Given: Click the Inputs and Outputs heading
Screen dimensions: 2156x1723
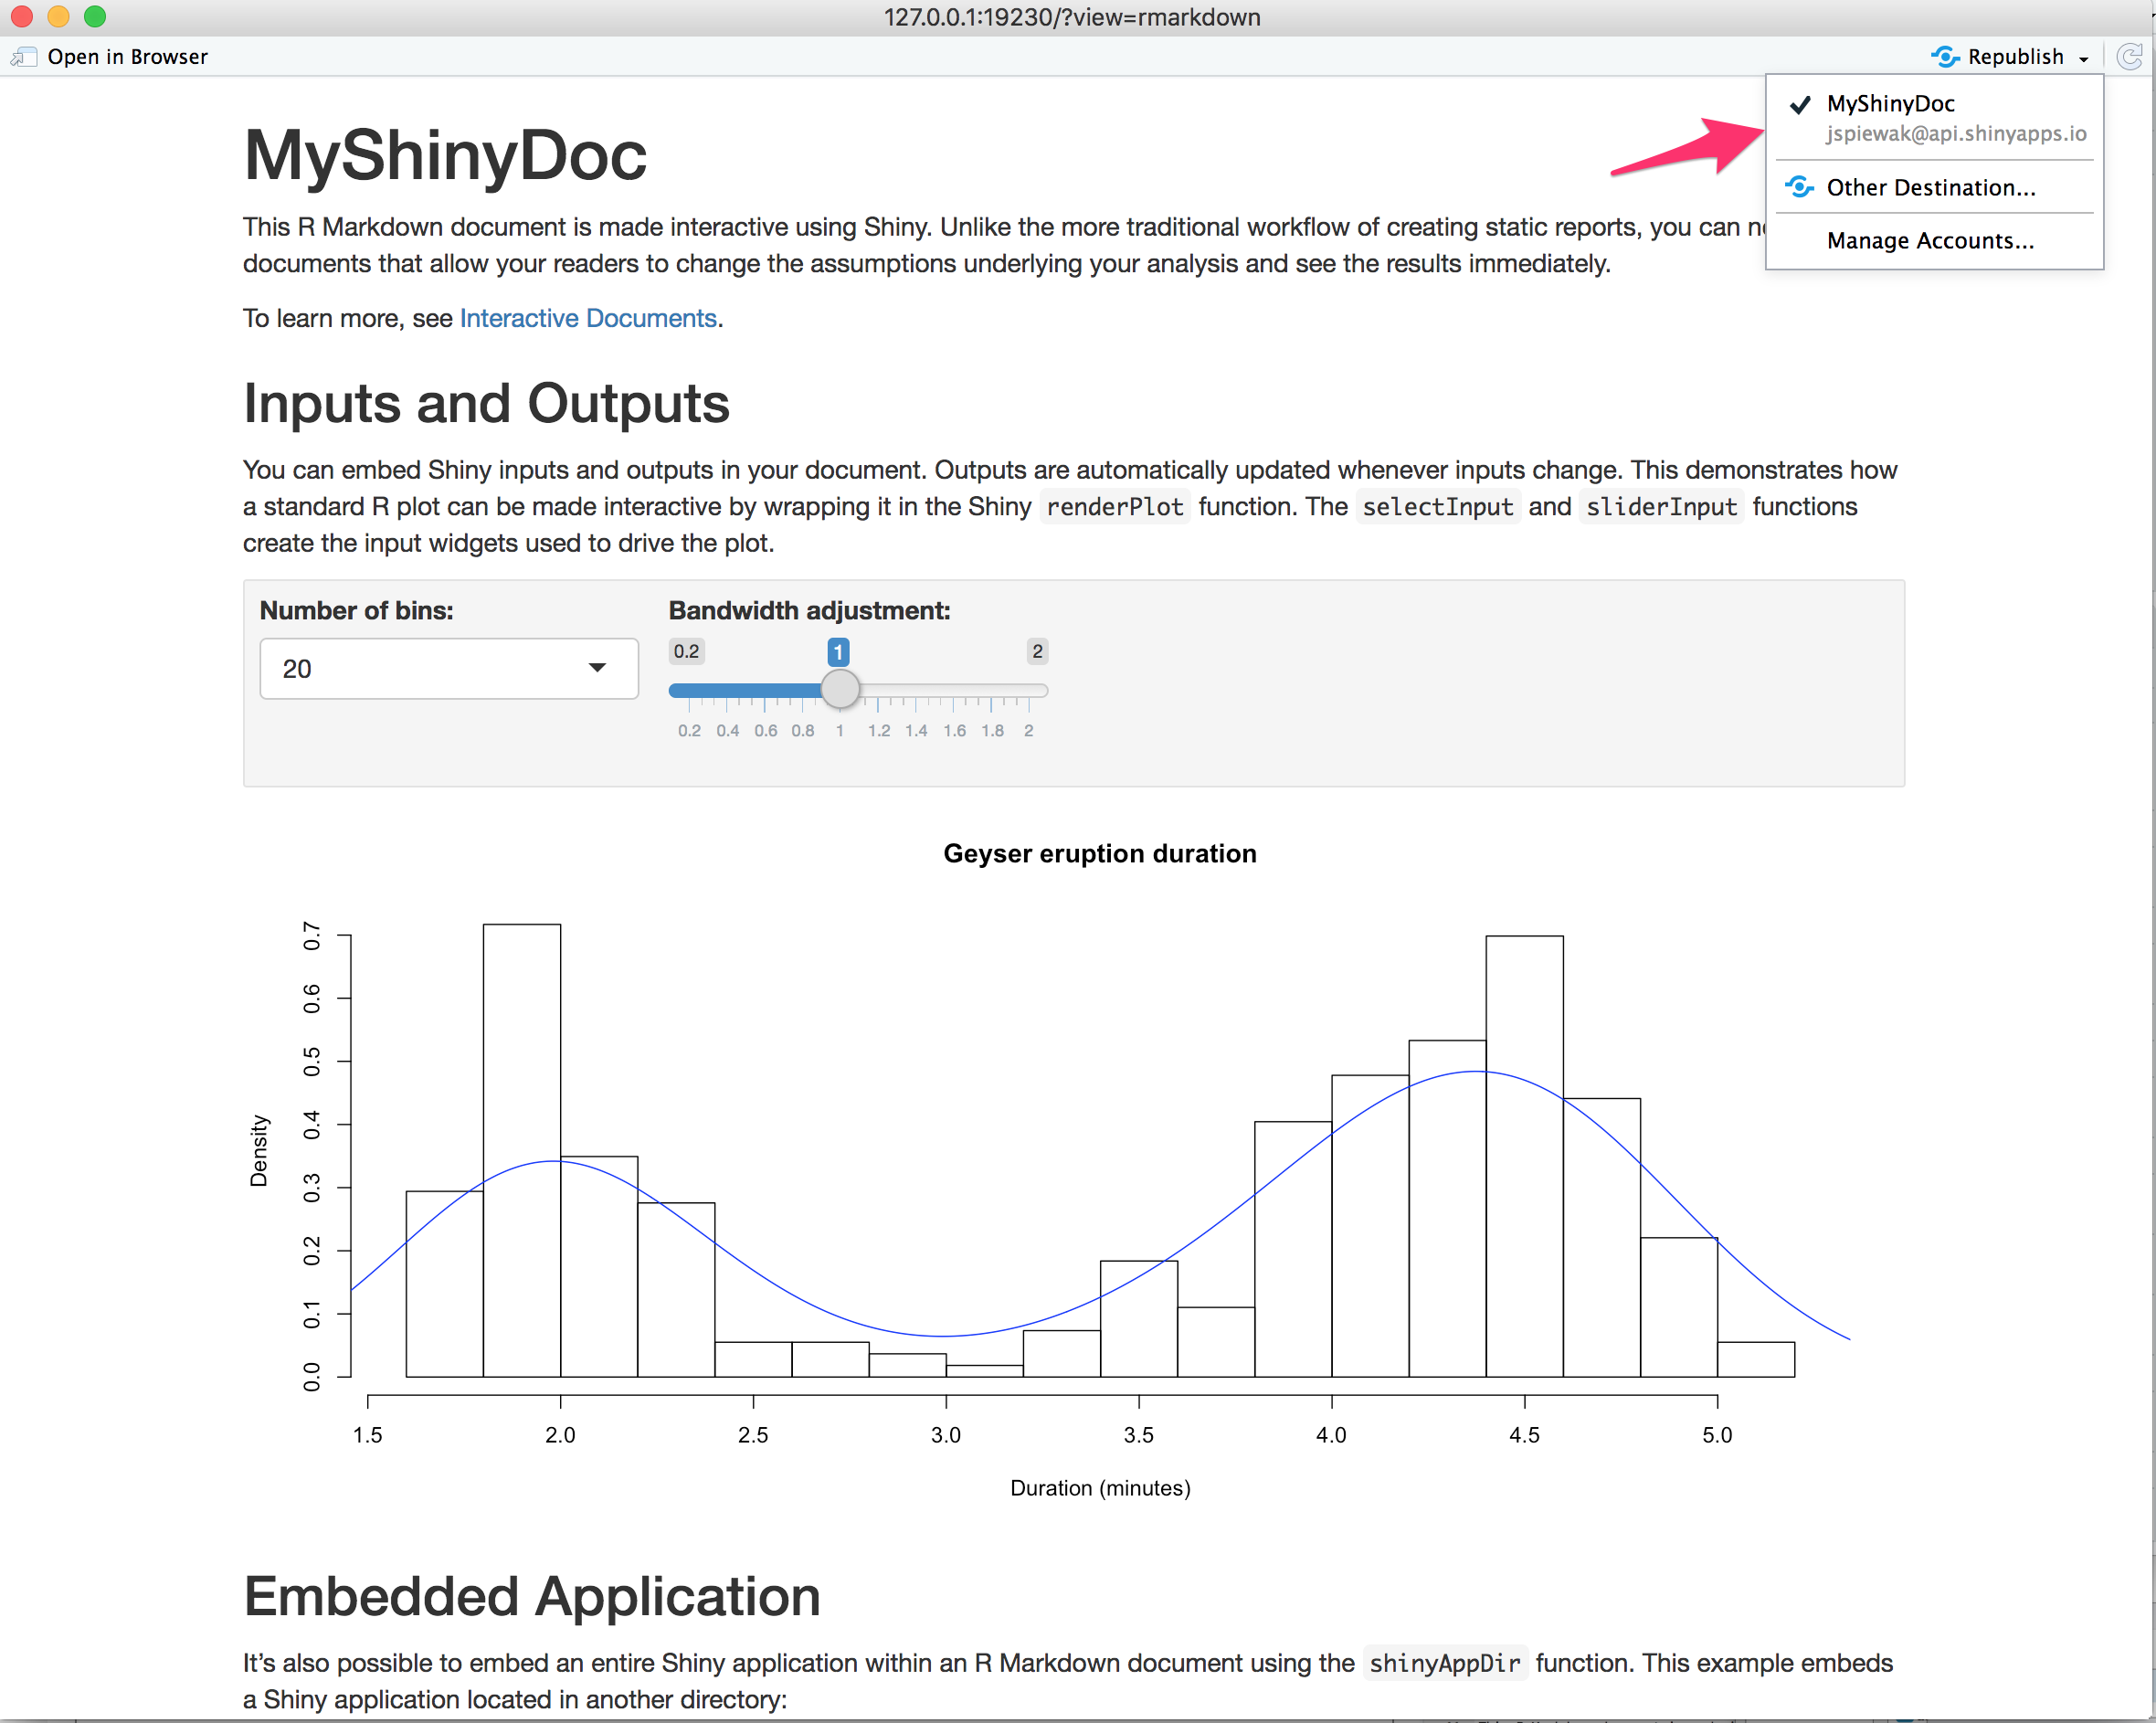Looking at the screenshot, I should coord(486,403).
